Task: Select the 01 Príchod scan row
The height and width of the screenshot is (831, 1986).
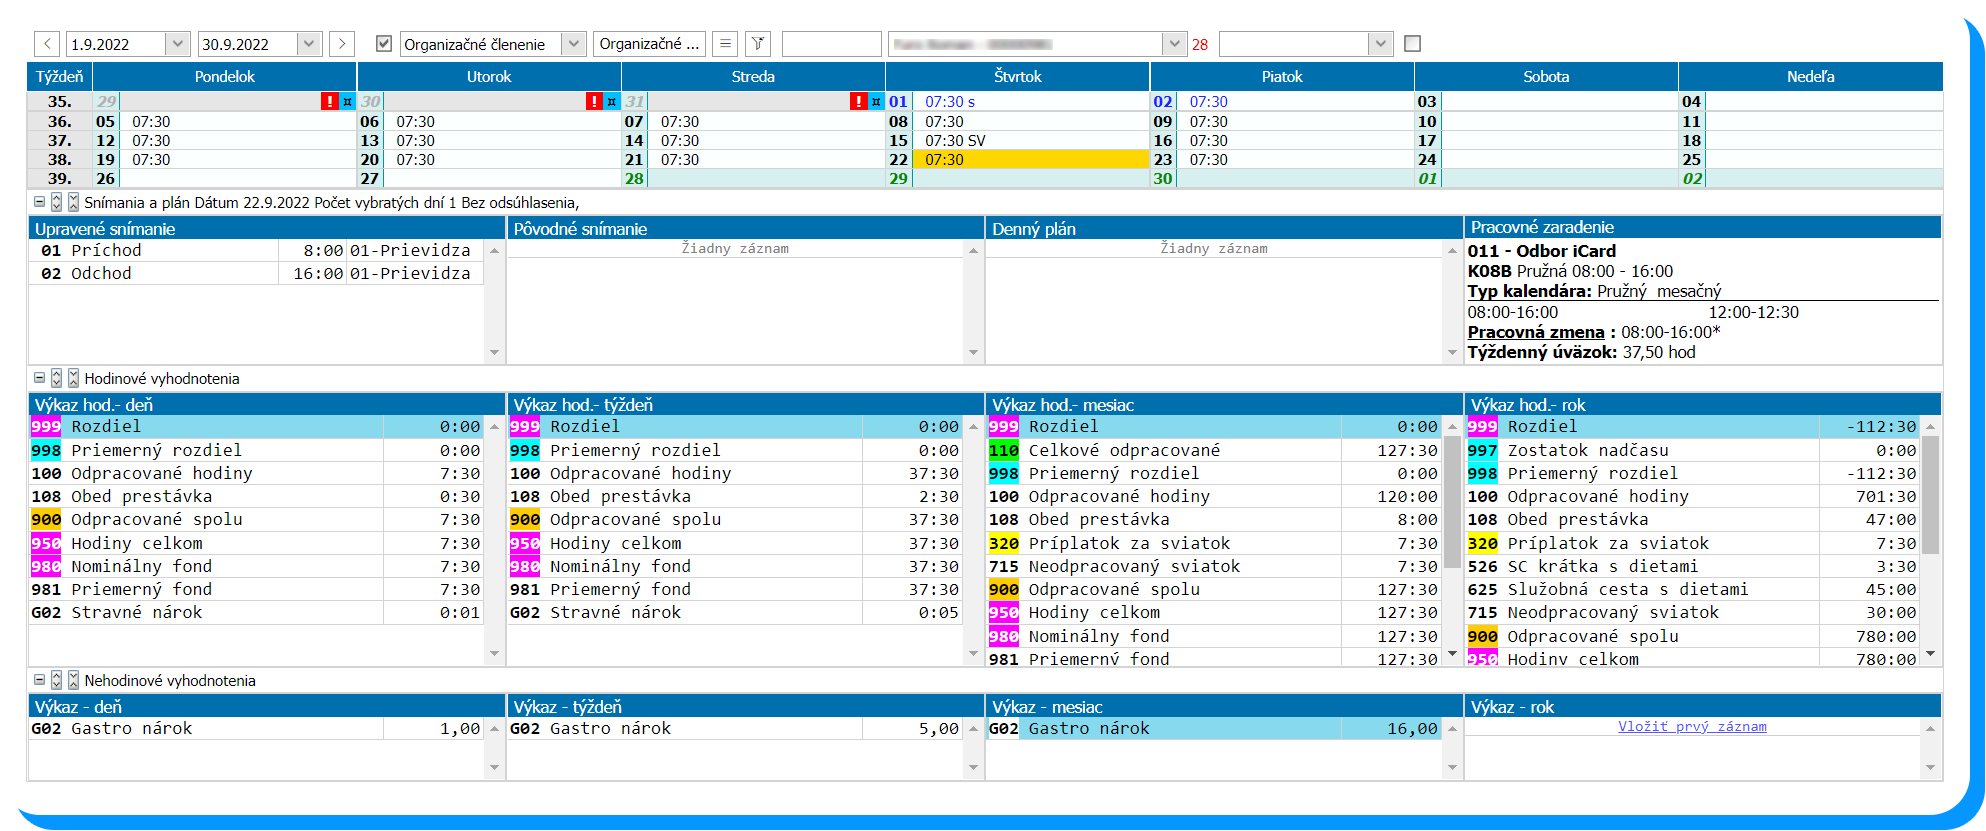Action: (256, 250)
